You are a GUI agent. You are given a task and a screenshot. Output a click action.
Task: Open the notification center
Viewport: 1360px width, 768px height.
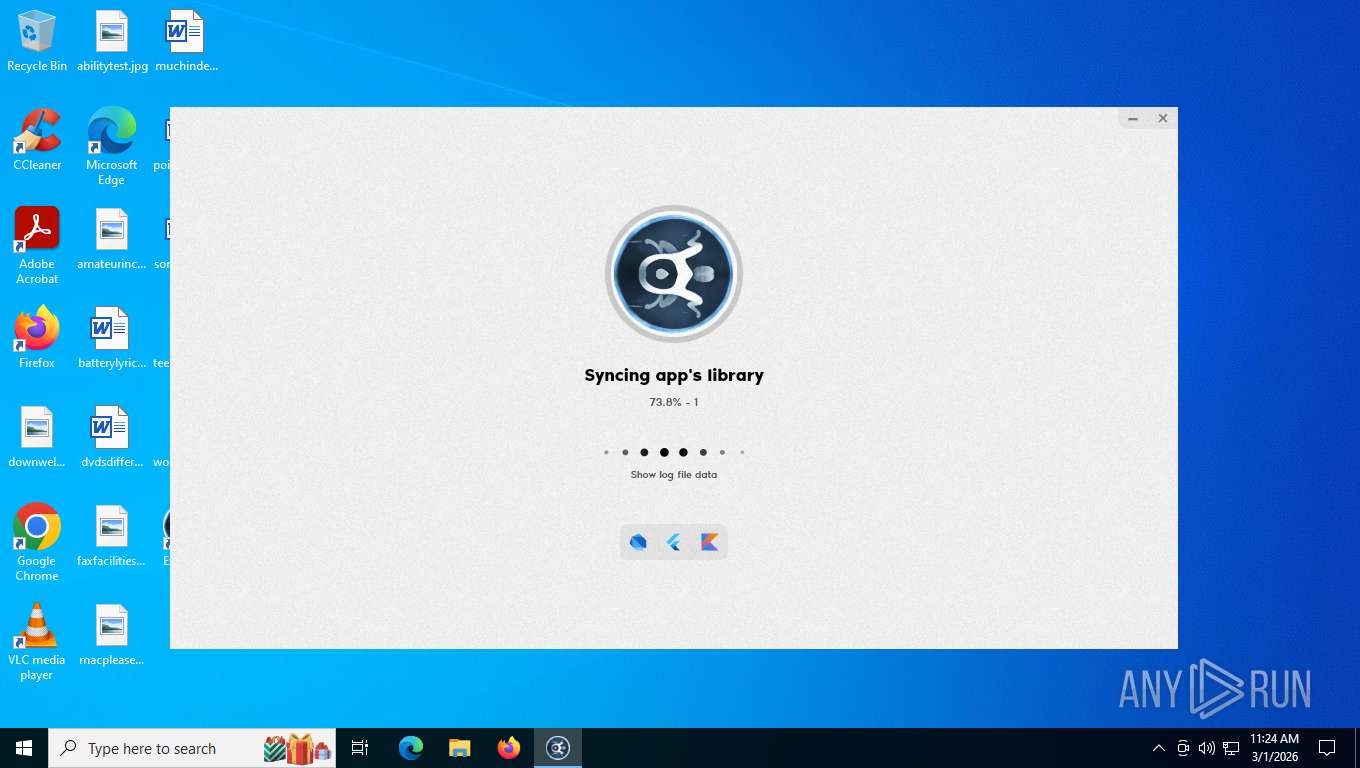point(1327,748)
